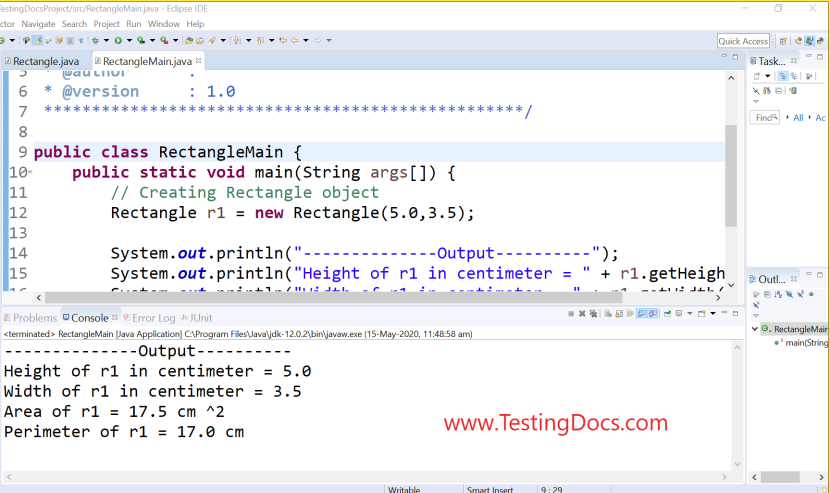Click the Run with Coverage toolbar icon
The width and height of the screenshot is (830, 493).
(x=141, y=40)
